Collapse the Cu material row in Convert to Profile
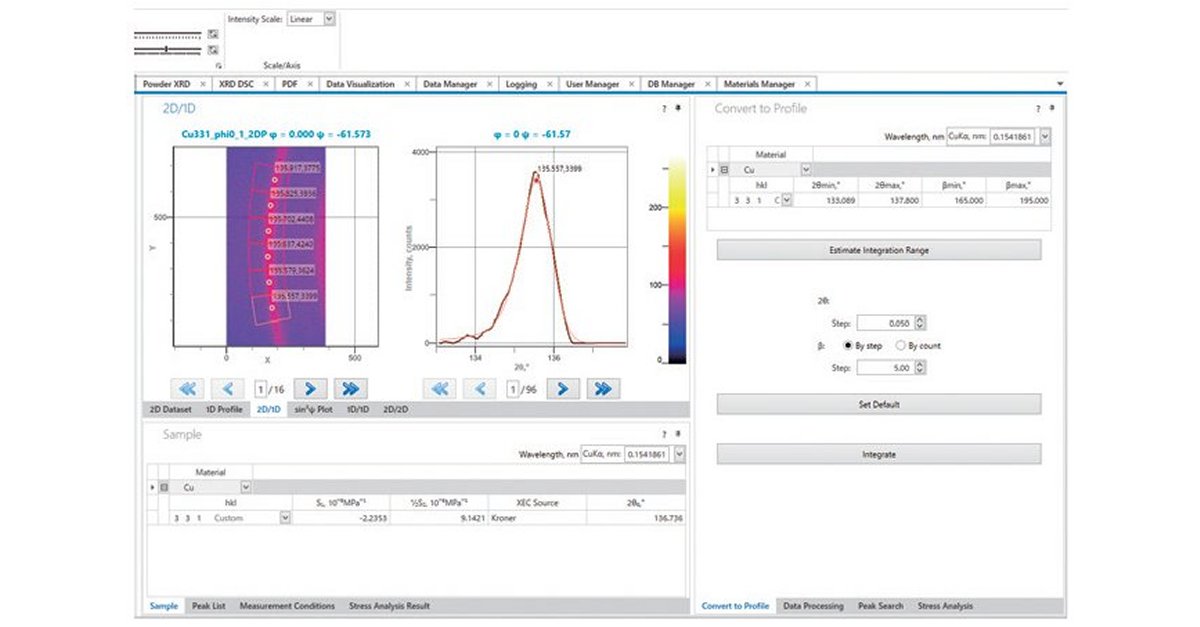Viewport: 1200px width, 627px height. (724, 170)
